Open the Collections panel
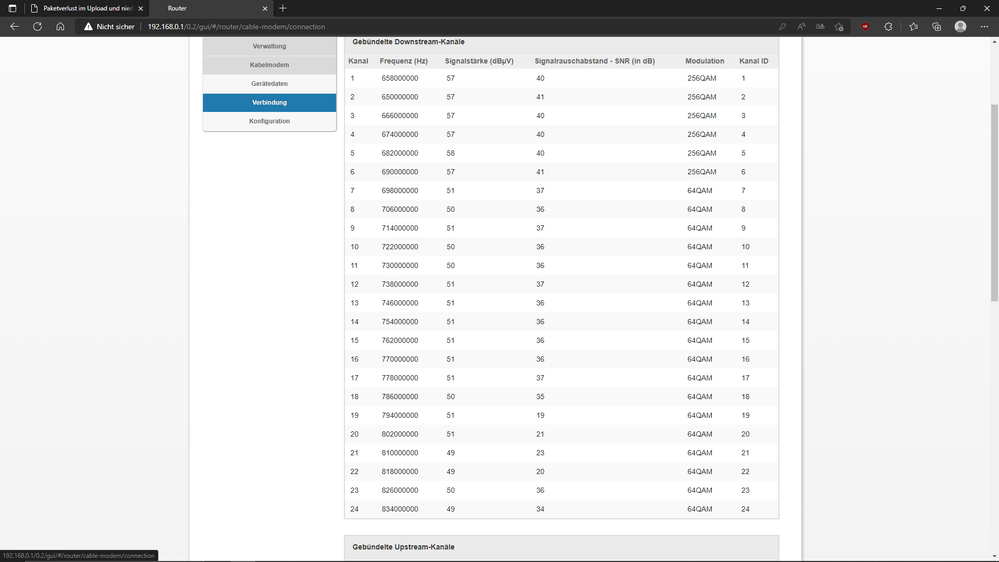Viewport: 999px width, 562px height. pyautogui.click(x=937, y=27)
